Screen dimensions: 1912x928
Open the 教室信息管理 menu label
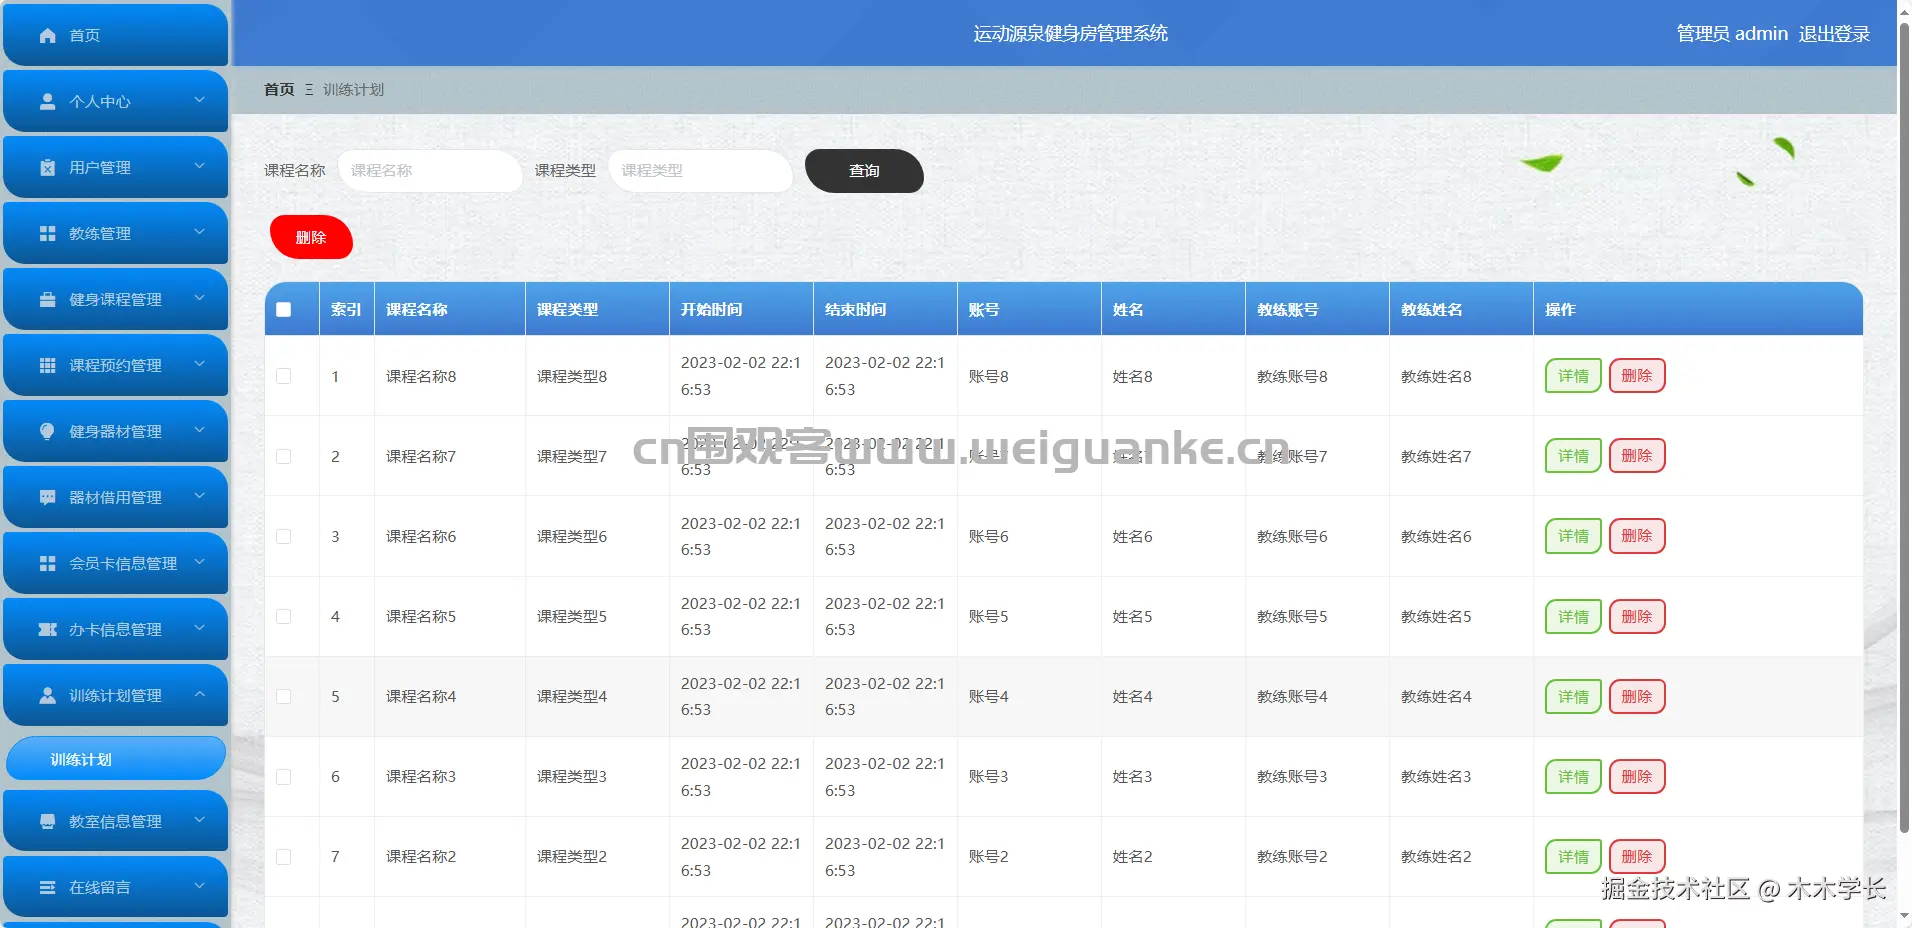coord(115,822)
